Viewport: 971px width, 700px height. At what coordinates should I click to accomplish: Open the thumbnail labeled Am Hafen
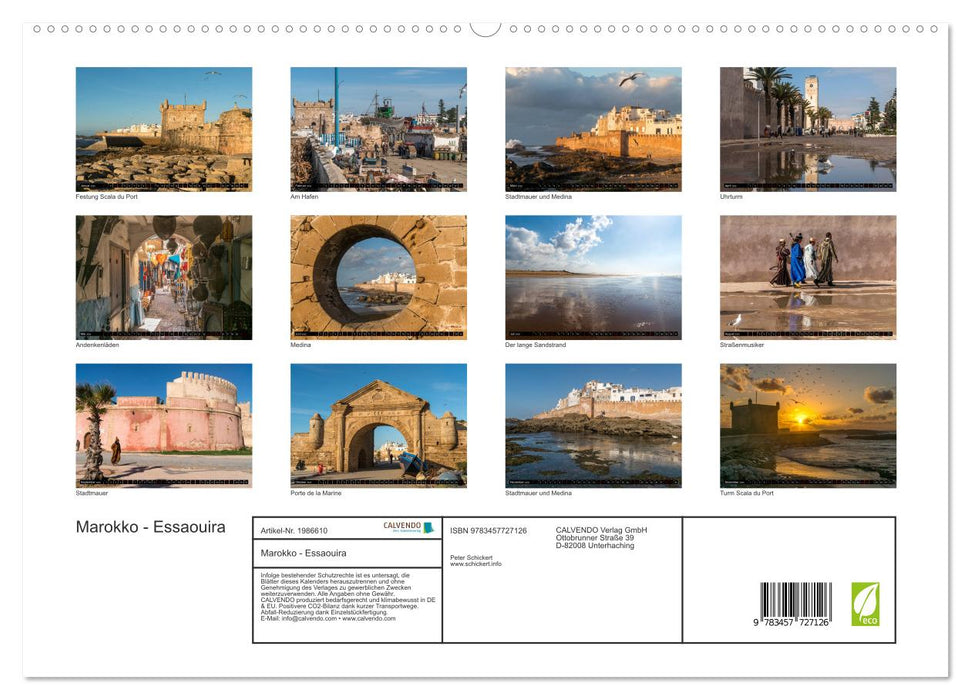[x=378, y=127]
